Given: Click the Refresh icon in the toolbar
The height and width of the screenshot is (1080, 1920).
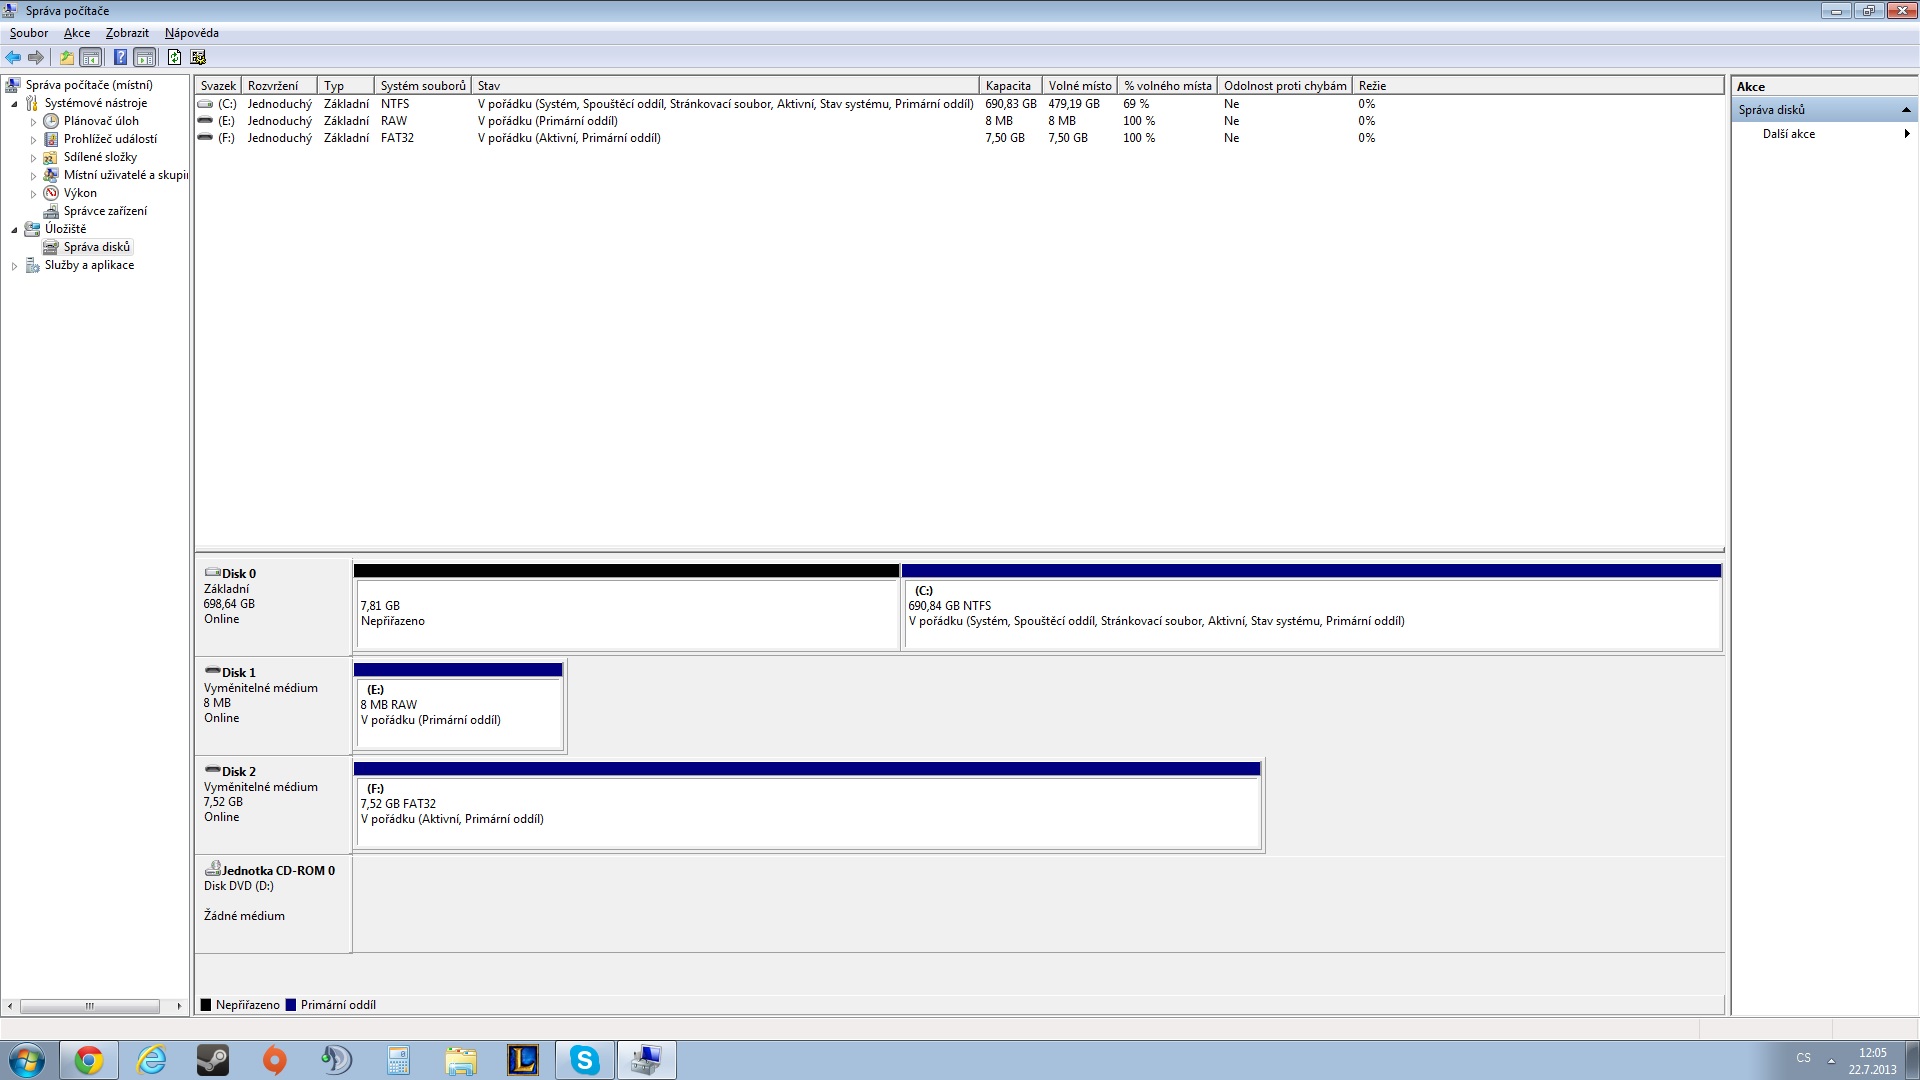Looking at the screenshot, I should [175, 57].
